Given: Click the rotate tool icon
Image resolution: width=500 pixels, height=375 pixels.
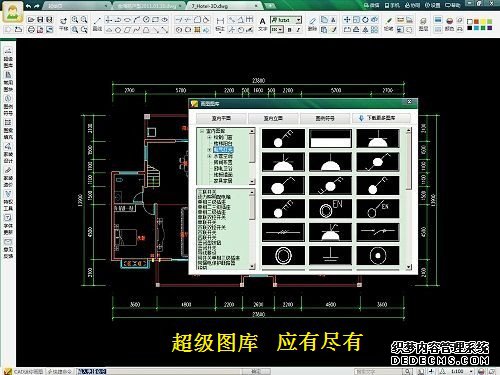Looking at the screenshot, I should tap(365, 20).
